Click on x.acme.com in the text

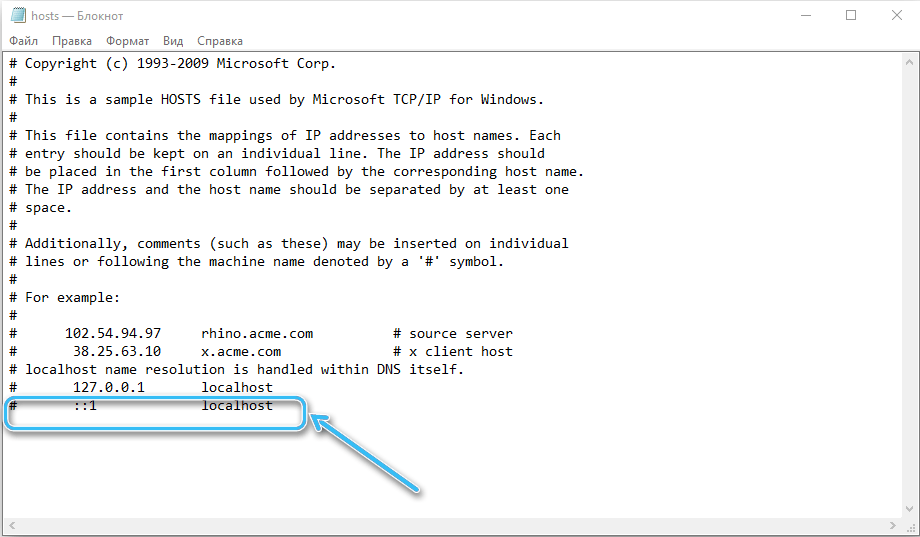point(241,351)
